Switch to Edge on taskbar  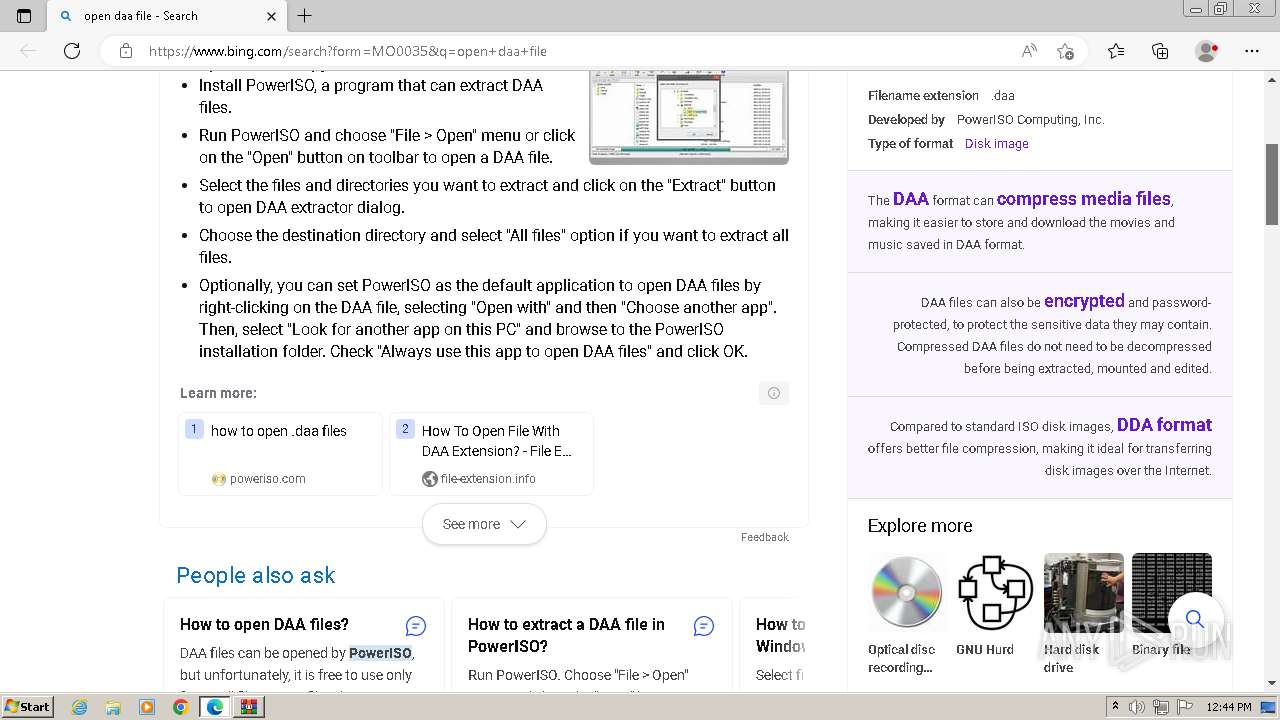pyautogui.click(x=215, y=707)
